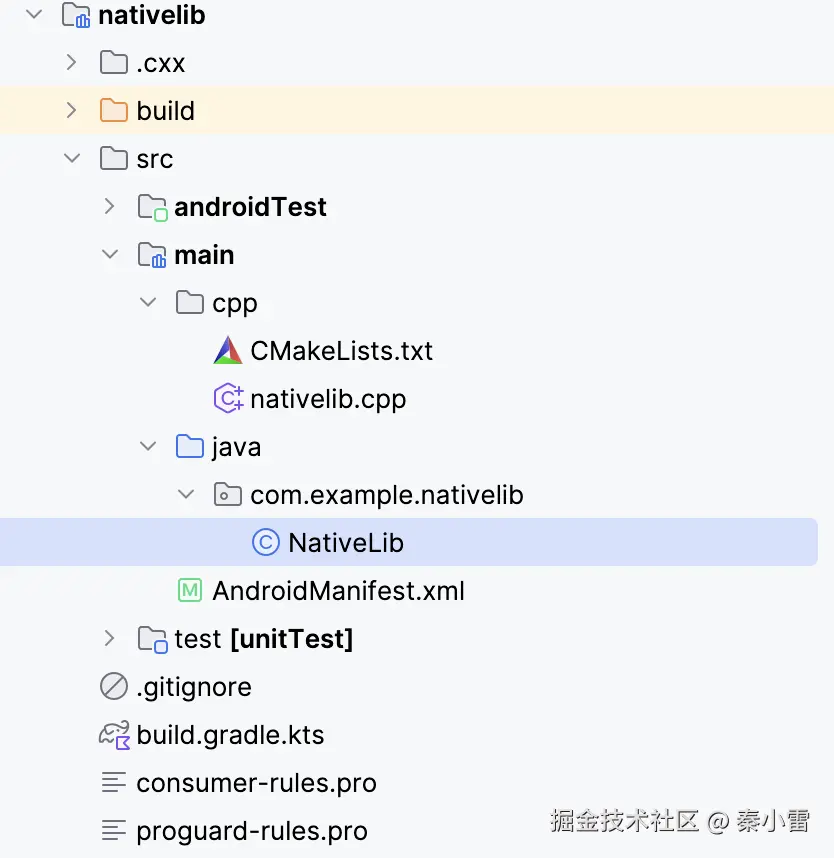The image size is (834, 858).
Task: Click the androidTest source folder icon
Action: (152, 207)
